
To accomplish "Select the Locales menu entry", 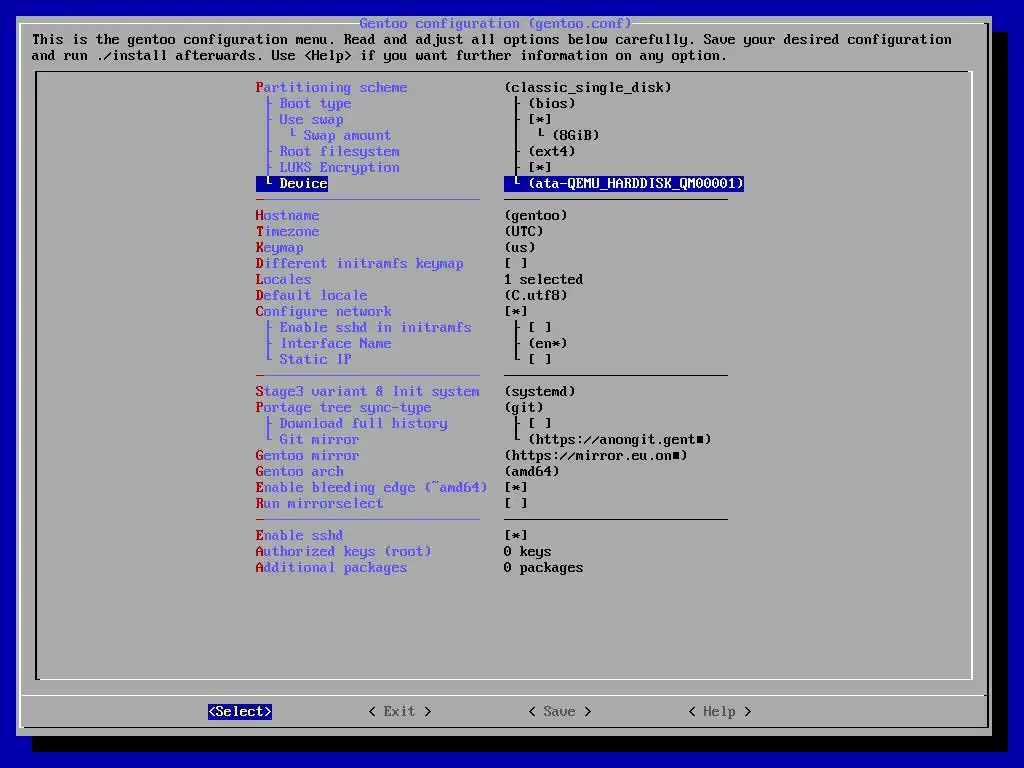I will tap(283, 280).
